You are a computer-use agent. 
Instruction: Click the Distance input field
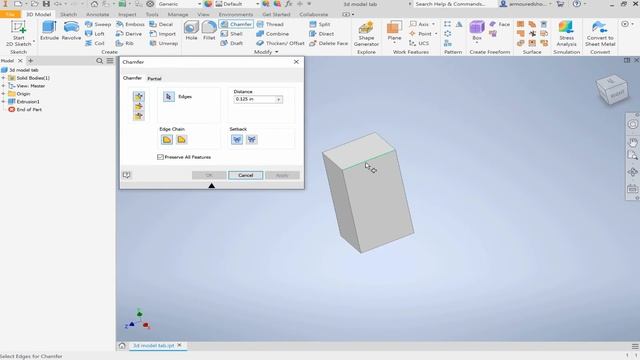tap(255, 100)
